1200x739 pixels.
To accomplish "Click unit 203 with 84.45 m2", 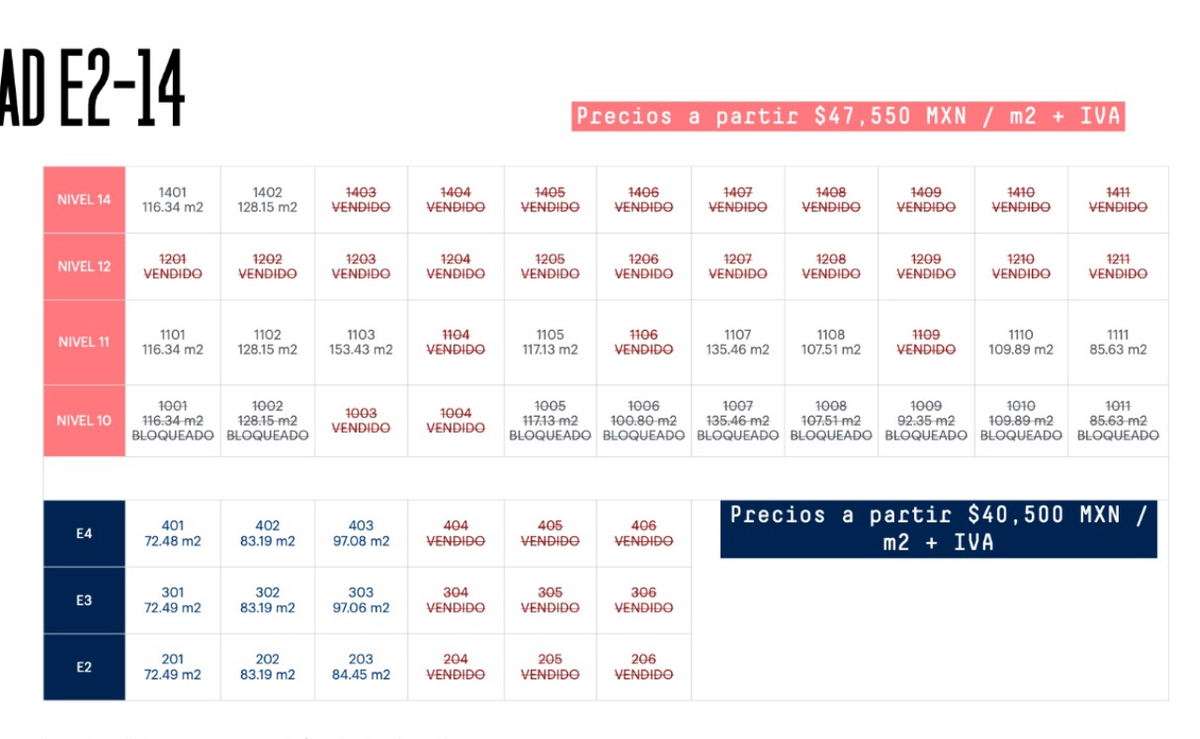I will pyautogui.click(x=361, y=667).
